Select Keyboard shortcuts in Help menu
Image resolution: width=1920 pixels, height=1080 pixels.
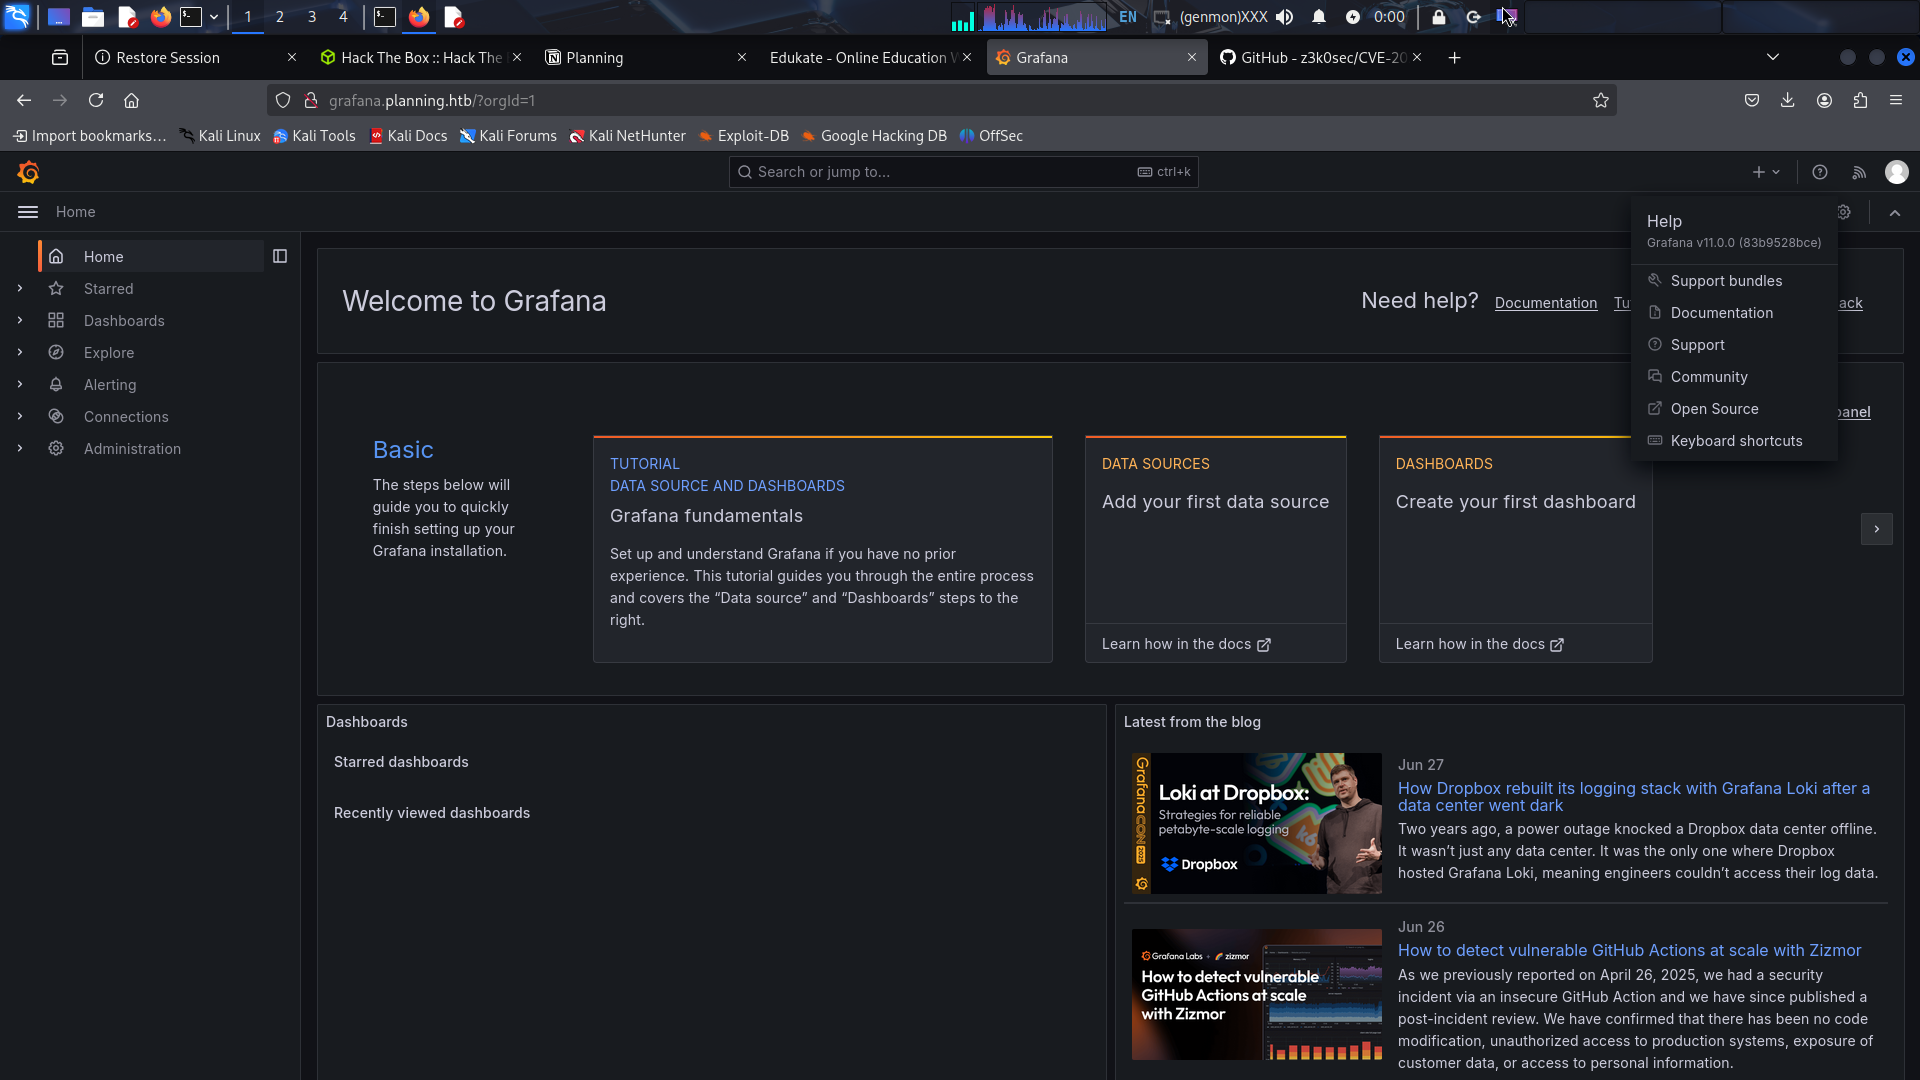click(x=1736, y=441)
